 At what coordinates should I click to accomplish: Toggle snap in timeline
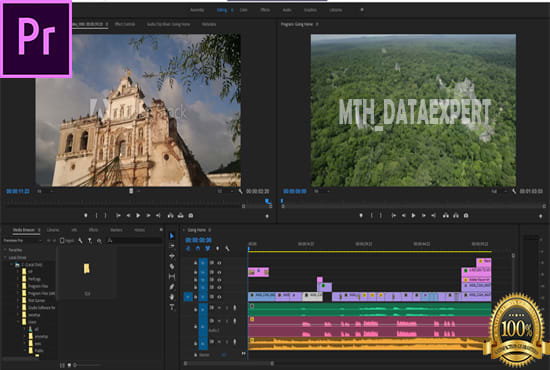198,249
